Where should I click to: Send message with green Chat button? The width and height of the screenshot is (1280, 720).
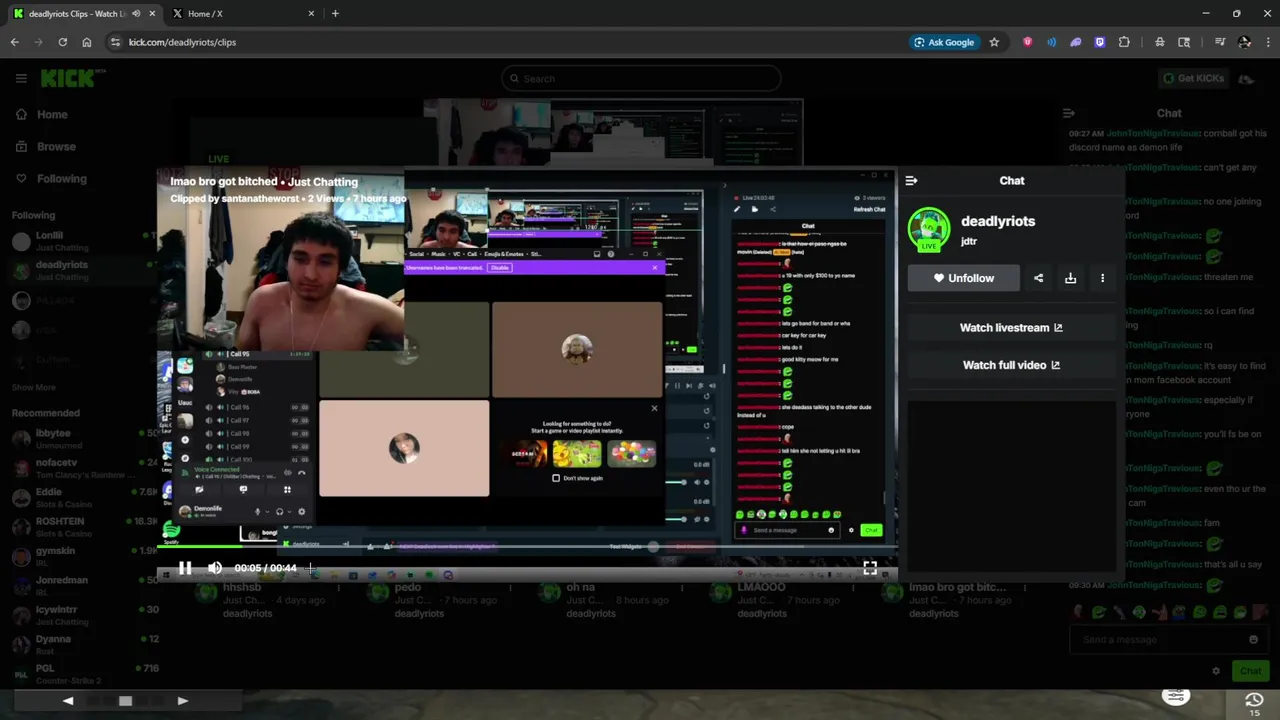tap(1251, 671)
